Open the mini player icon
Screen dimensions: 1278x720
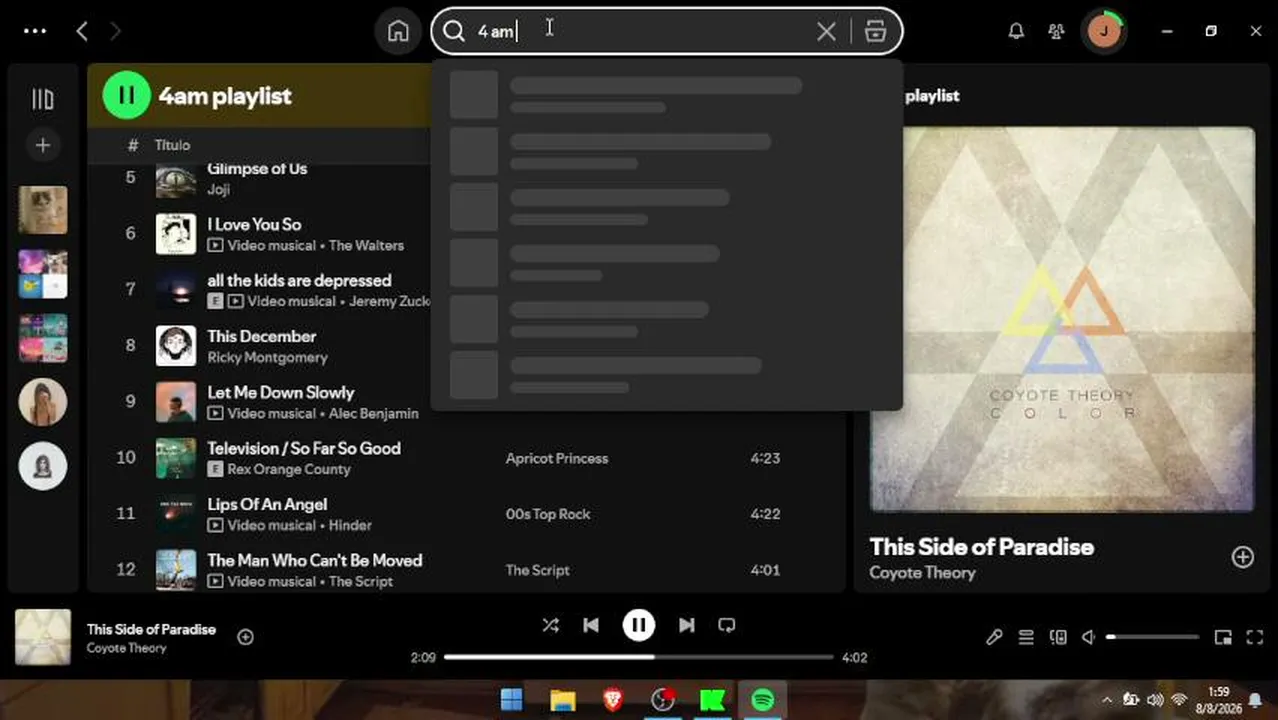pos(1223,637)
